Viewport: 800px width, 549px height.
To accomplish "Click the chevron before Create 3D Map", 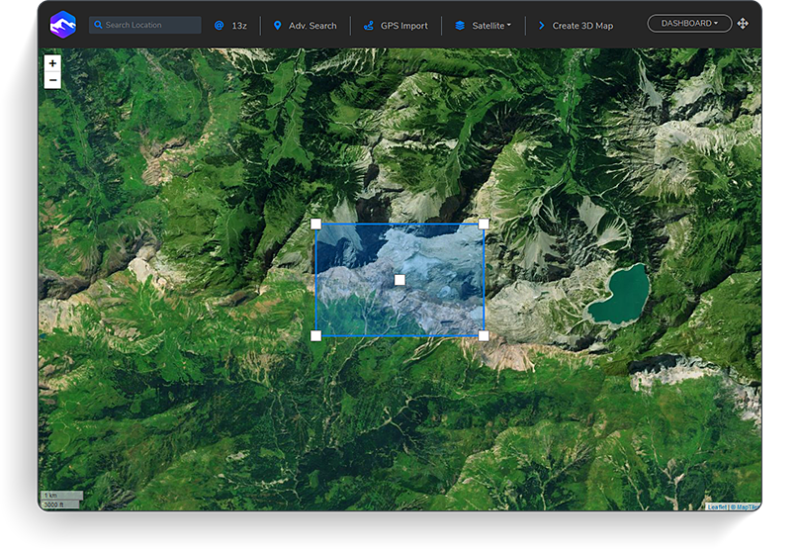I will [541, 26].
